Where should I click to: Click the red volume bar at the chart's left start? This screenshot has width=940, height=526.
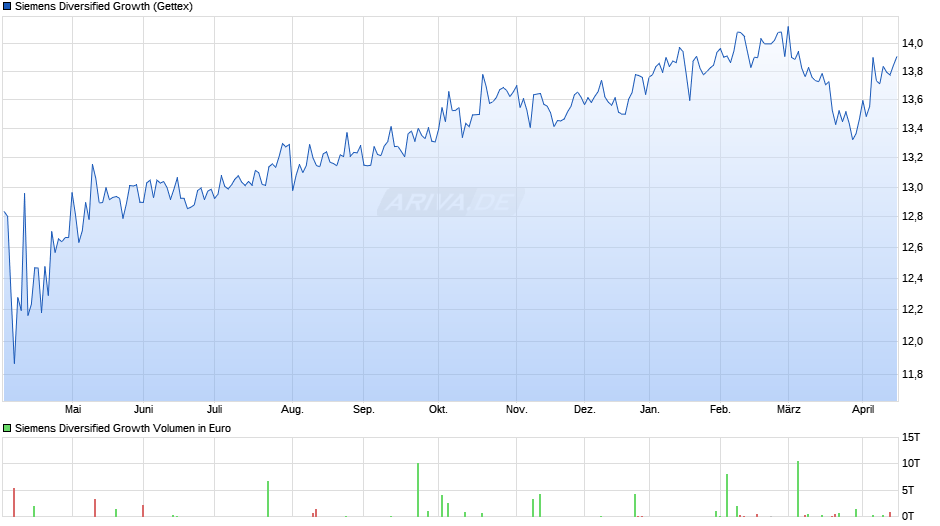(x=14, y=503)
